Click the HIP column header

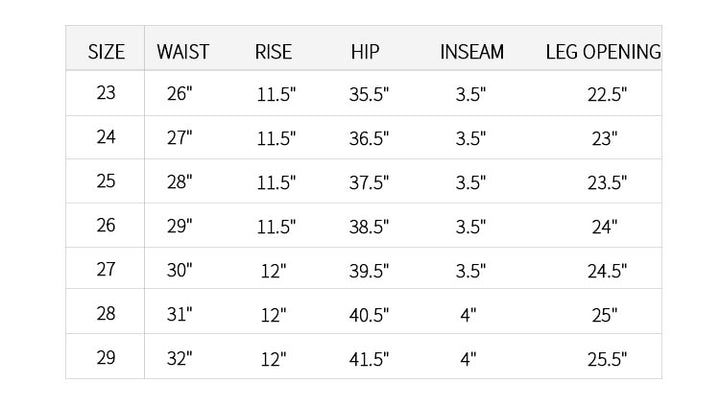point(365,51)
